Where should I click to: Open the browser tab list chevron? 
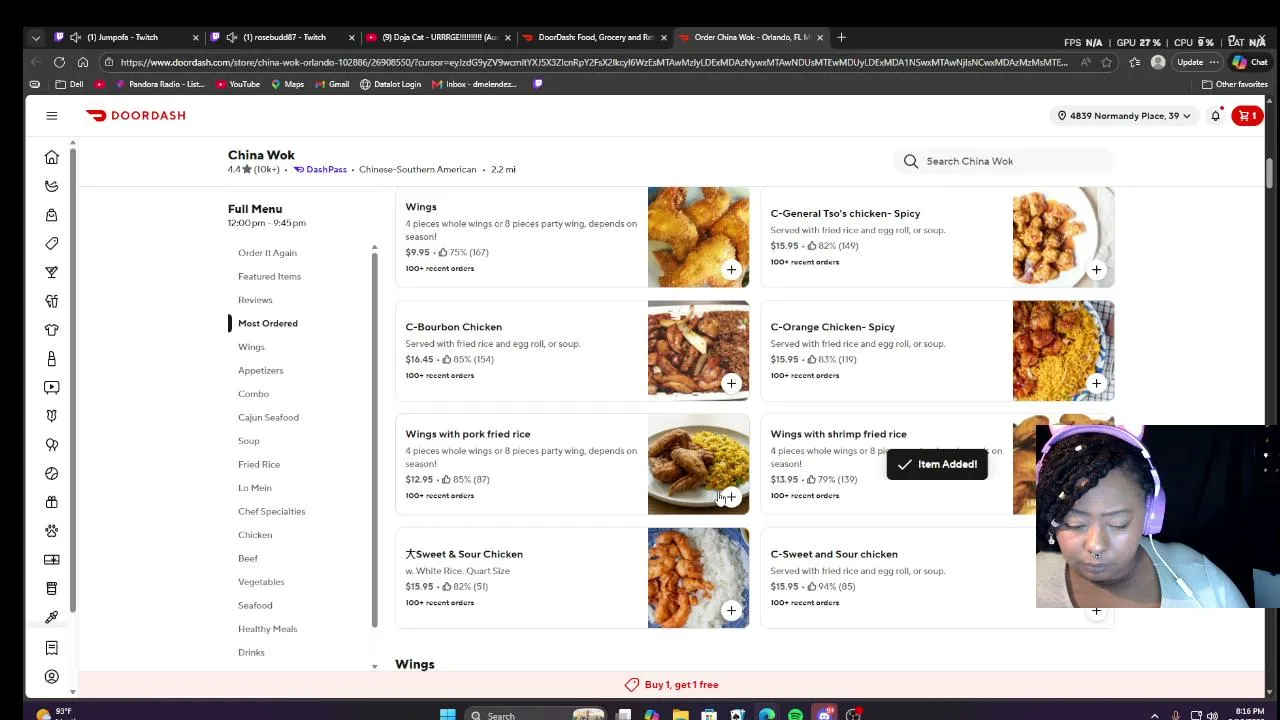pos(36,38)
